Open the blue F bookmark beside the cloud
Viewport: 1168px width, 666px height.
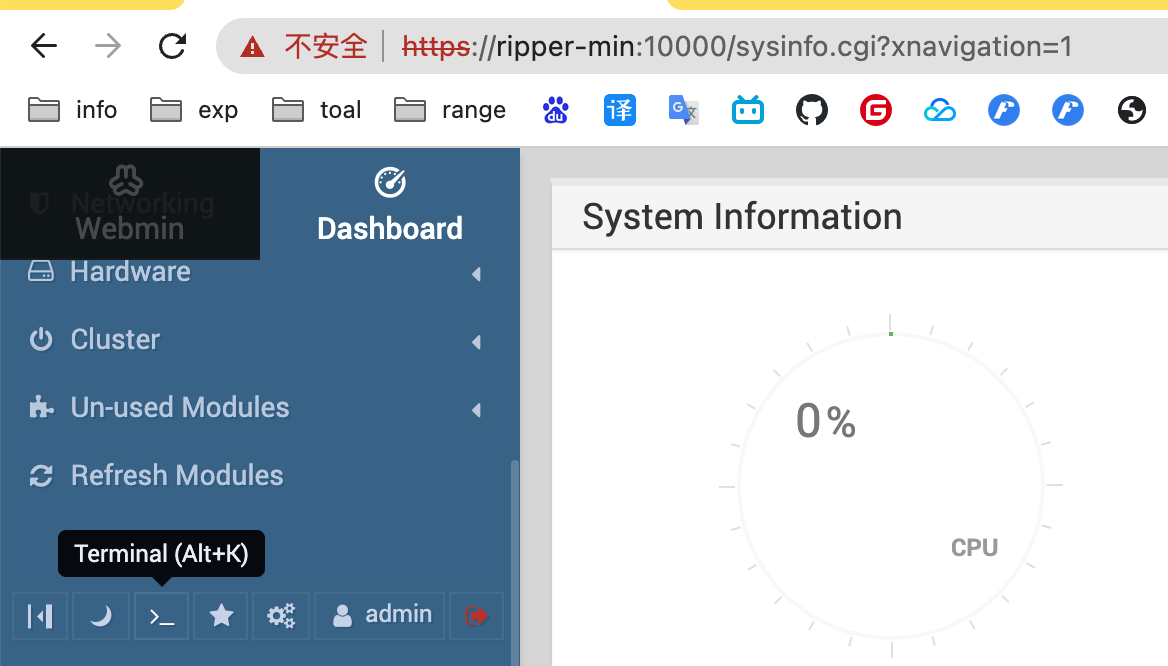tap(1004, 110)
